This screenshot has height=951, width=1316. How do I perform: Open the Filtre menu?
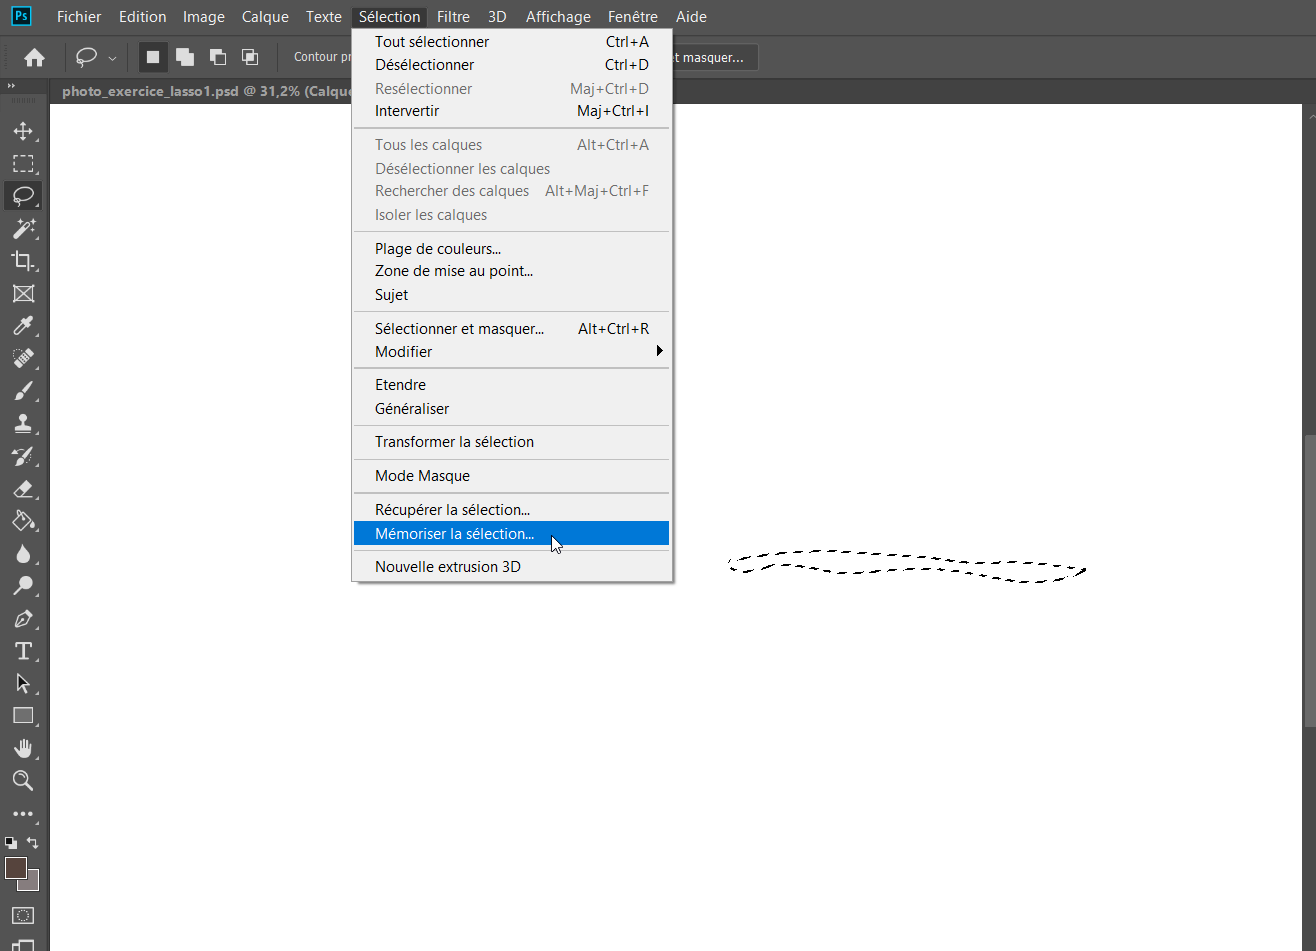click(453, 17)
